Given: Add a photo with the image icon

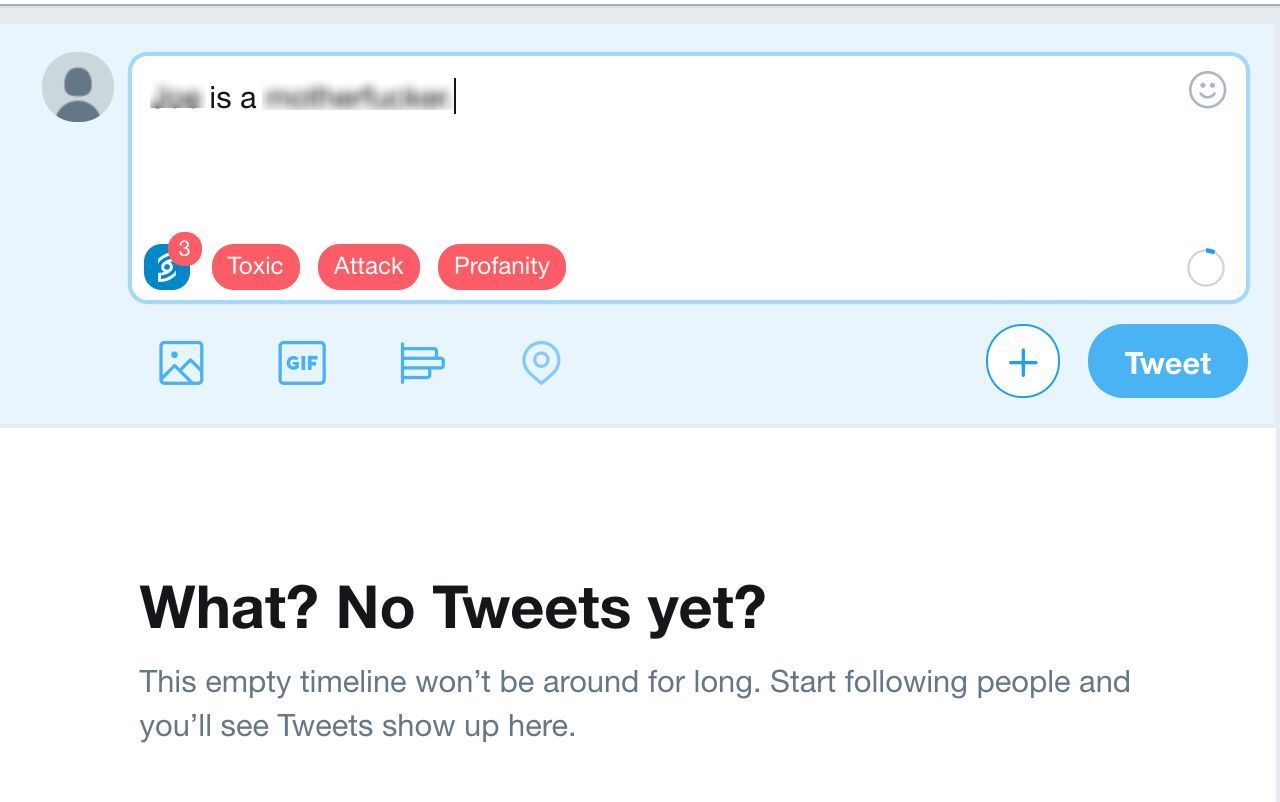Looking at the screenshot, I should (181, 363).
